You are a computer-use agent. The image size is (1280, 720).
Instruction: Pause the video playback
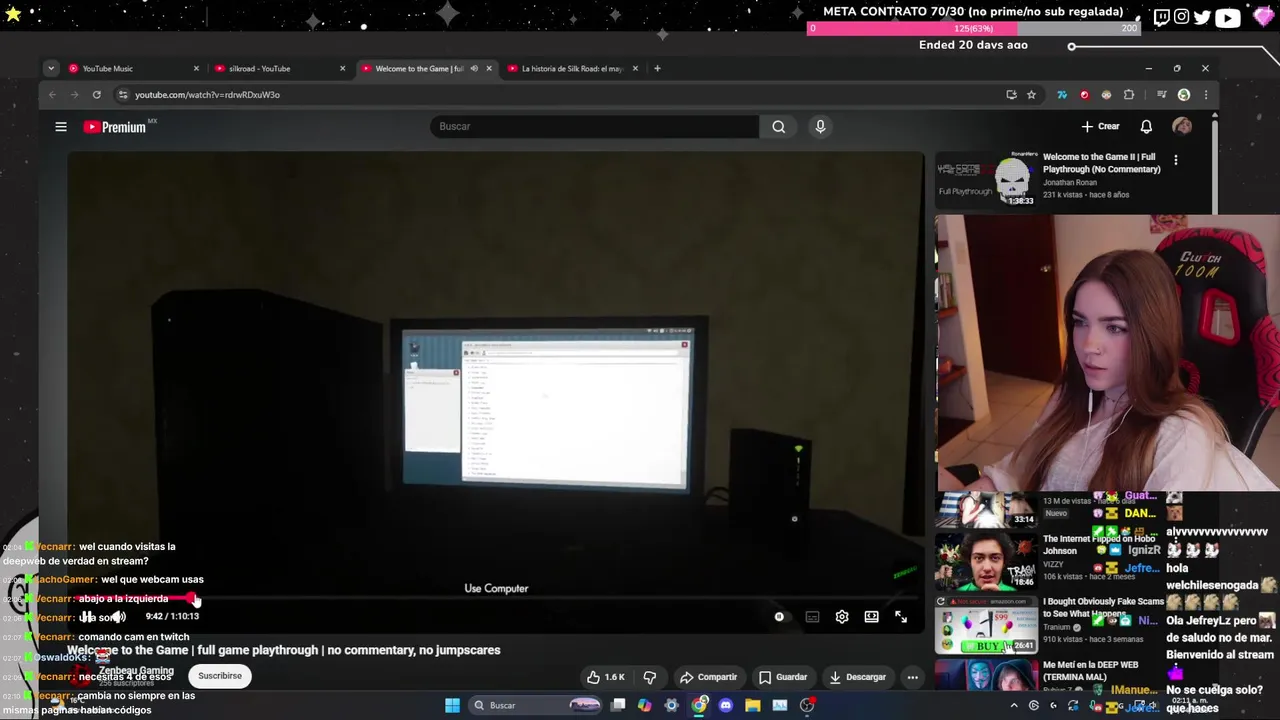87,617
